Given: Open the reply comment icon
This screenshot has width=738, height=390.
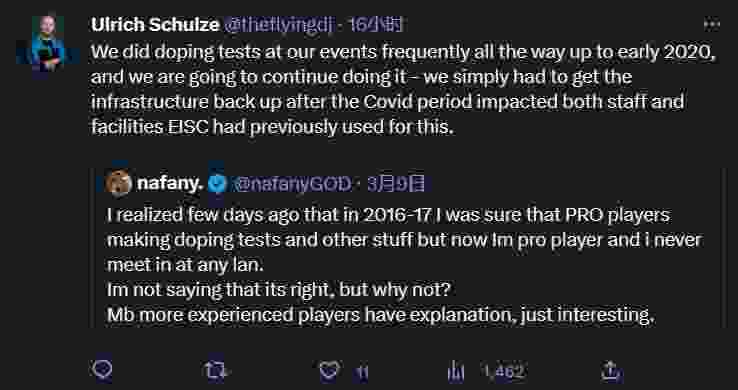Looking at the screenshot, I should pyautogui.click(x=102, y=371).
